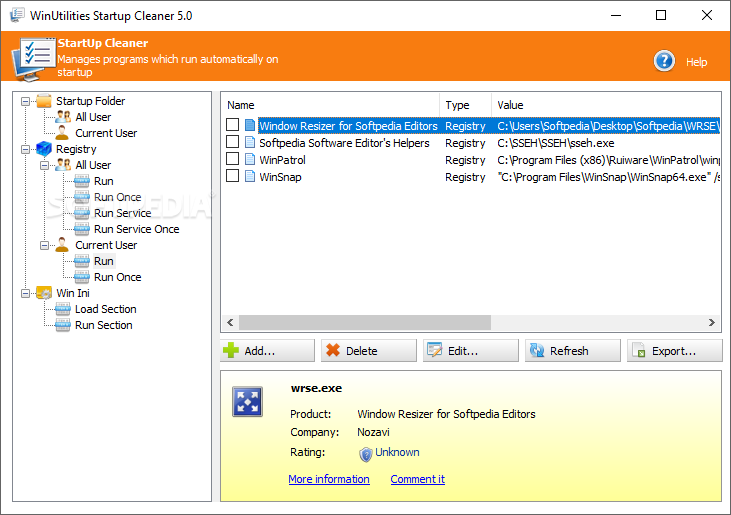This screenshot has height=515, width=731.
Task: Click the Delete button
Action: 369,350
